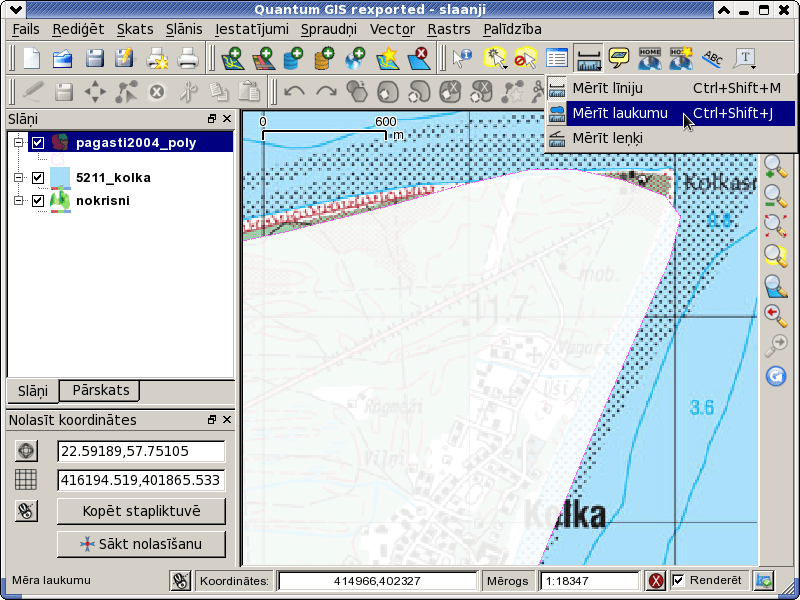Close the Slāņi panel
800x600 pixels.
click(227, 119)
